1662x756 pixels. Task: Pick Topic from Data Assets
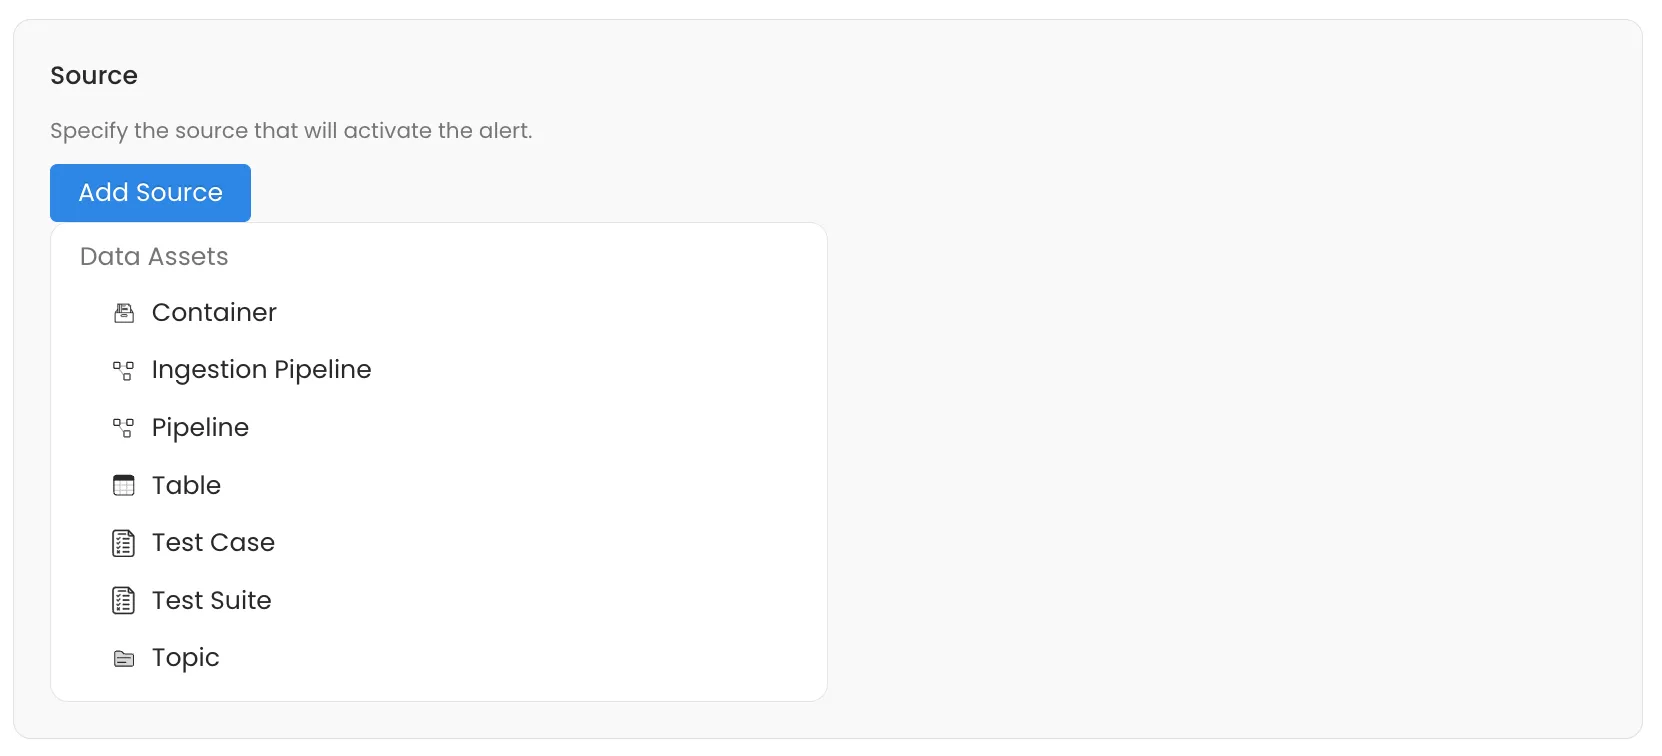tap(185, 658)
